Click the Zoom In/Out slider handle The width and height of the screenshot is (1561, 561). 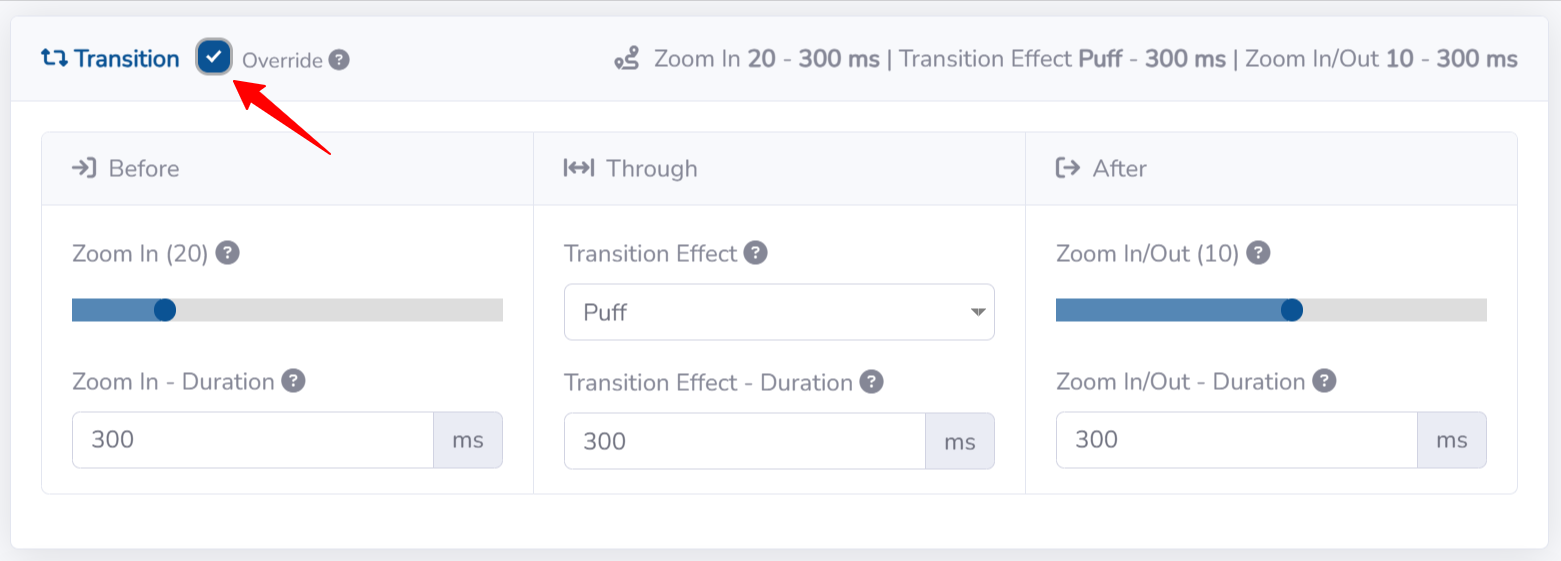[x=1292, y=310]
